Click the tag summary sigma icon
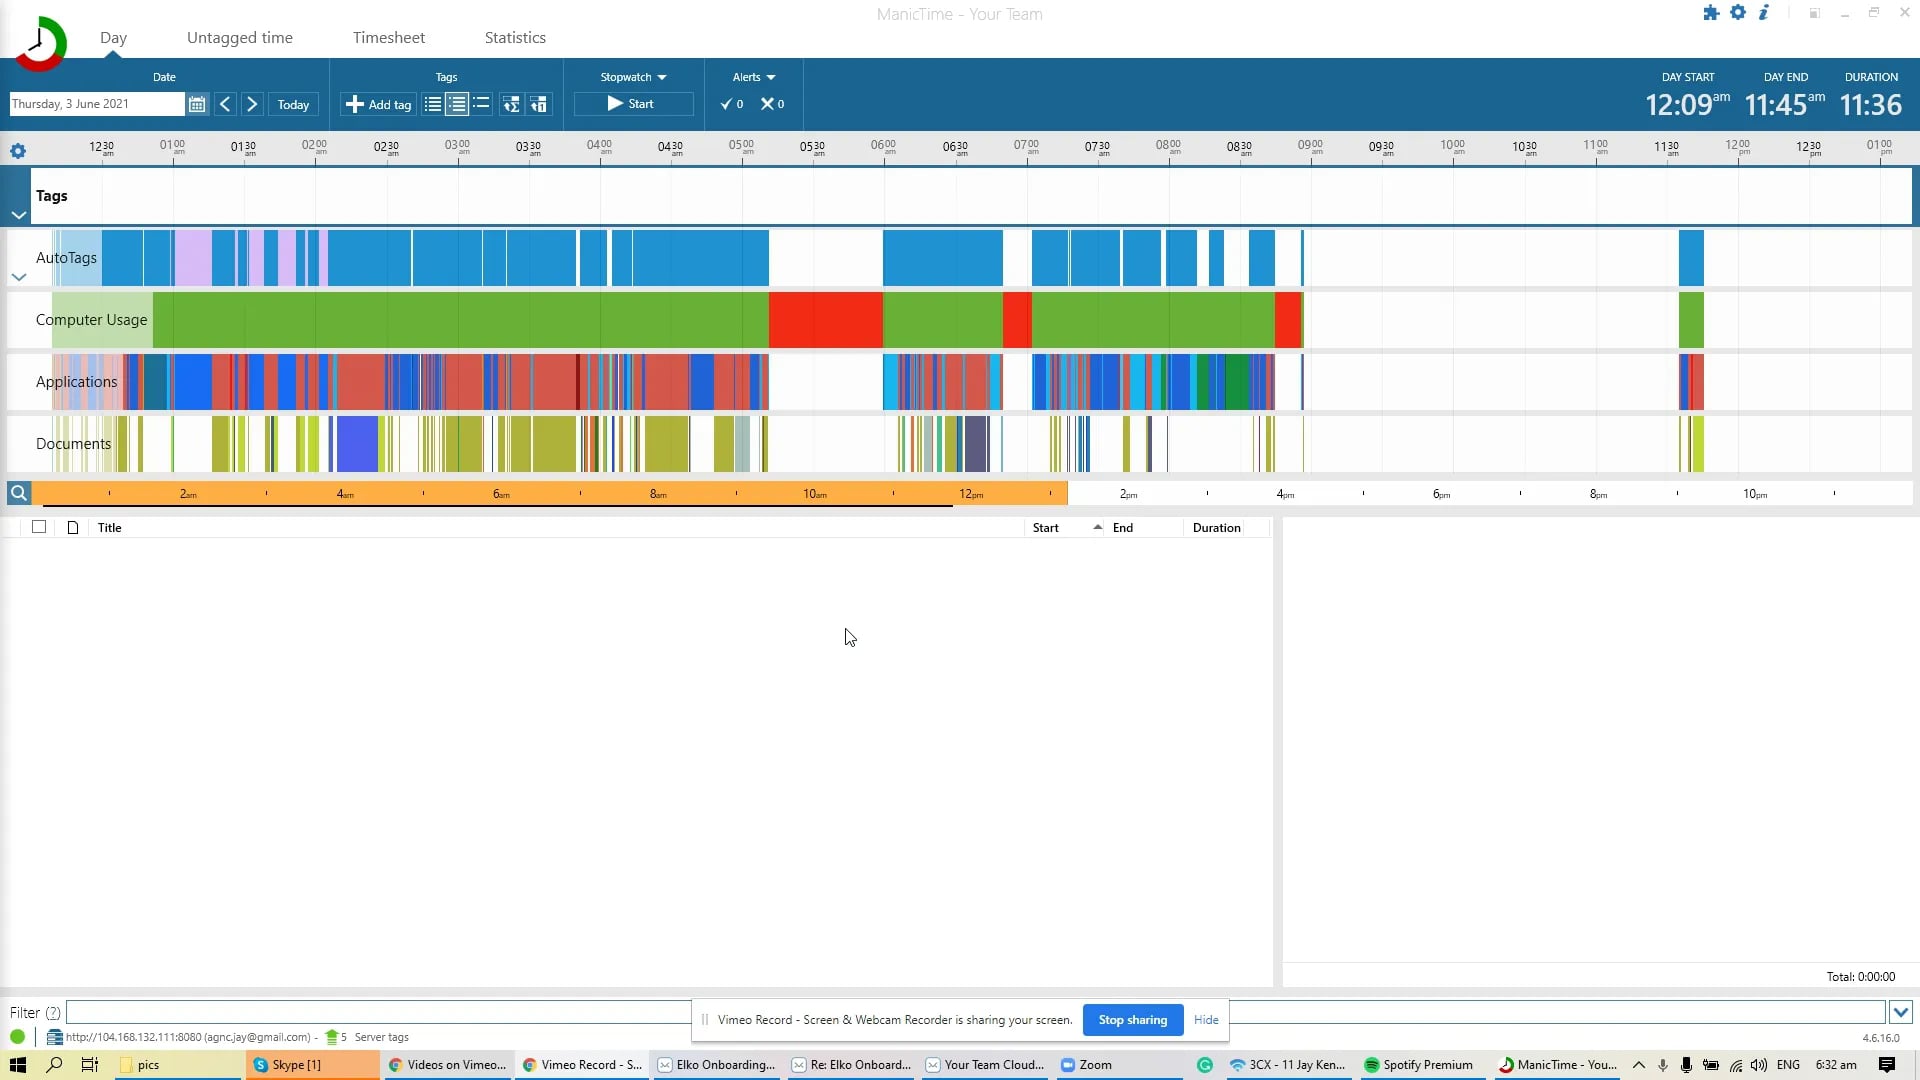Viewport: 1920px width, 1080px height. [x=511, y=104]
